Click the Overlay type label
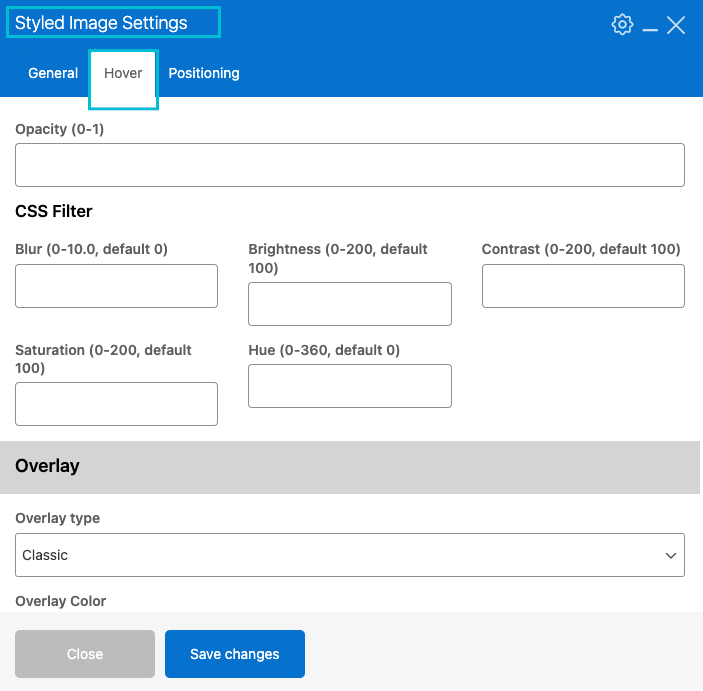Viewport: 703px width, 691px height. pyautogui.click(x=57, y=518)
